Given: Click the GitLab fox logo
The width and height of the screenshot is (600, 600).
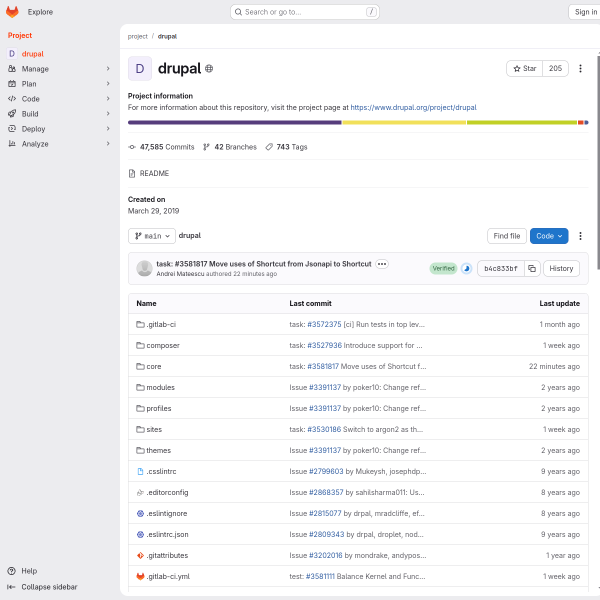Looking at the screenshot, I should coord(14,12).
